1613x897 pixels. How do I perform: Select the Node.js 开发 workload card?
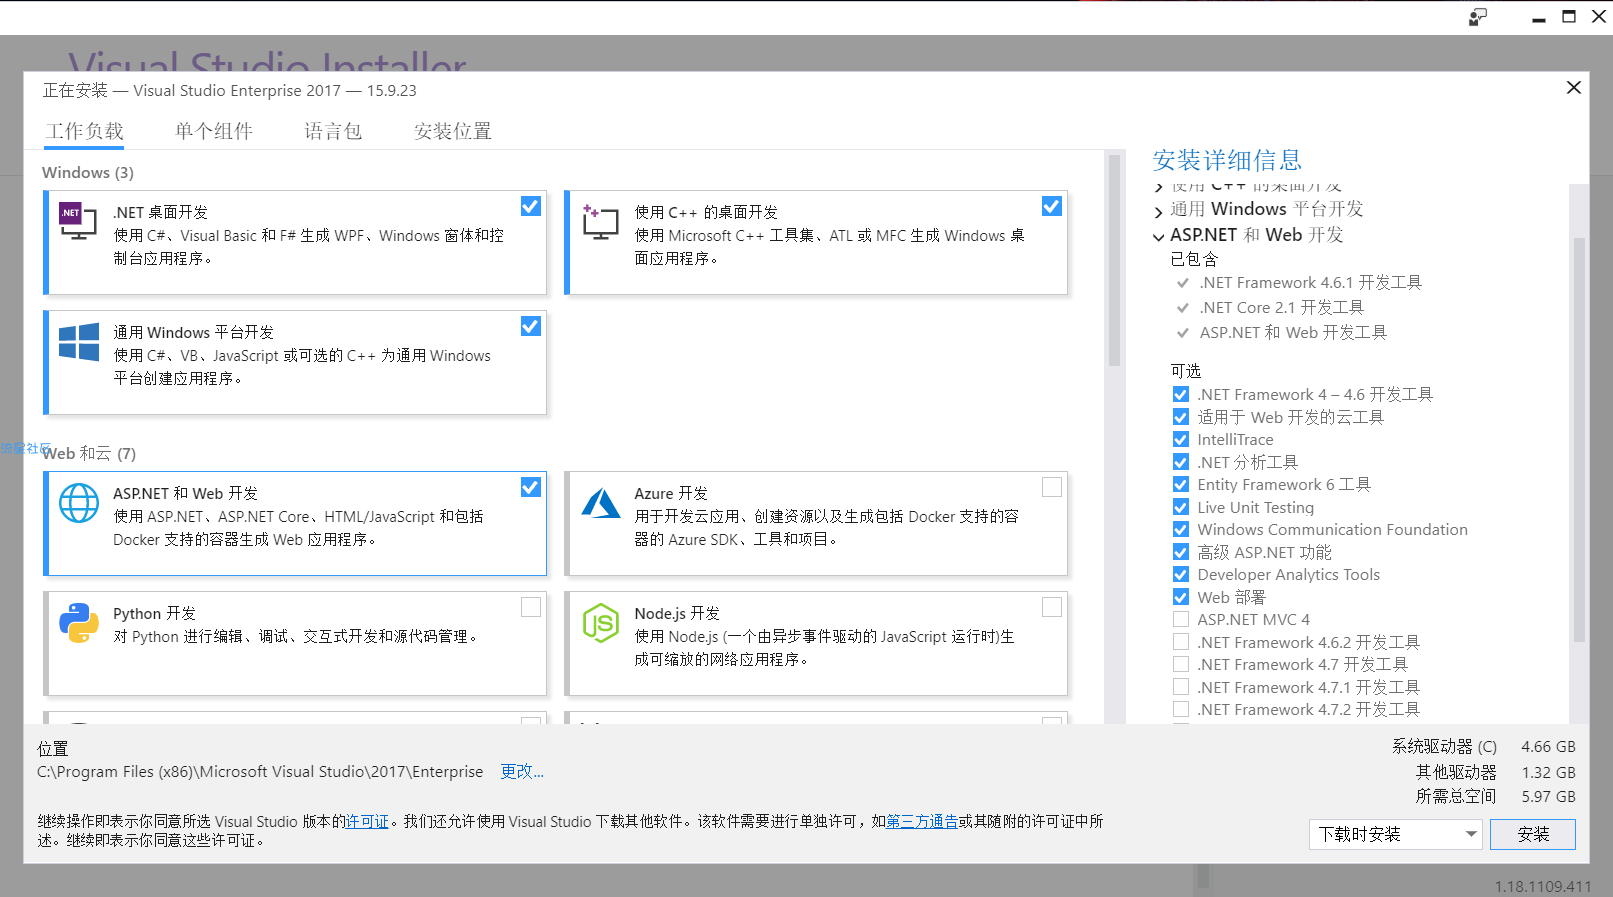tap(816, 643)
